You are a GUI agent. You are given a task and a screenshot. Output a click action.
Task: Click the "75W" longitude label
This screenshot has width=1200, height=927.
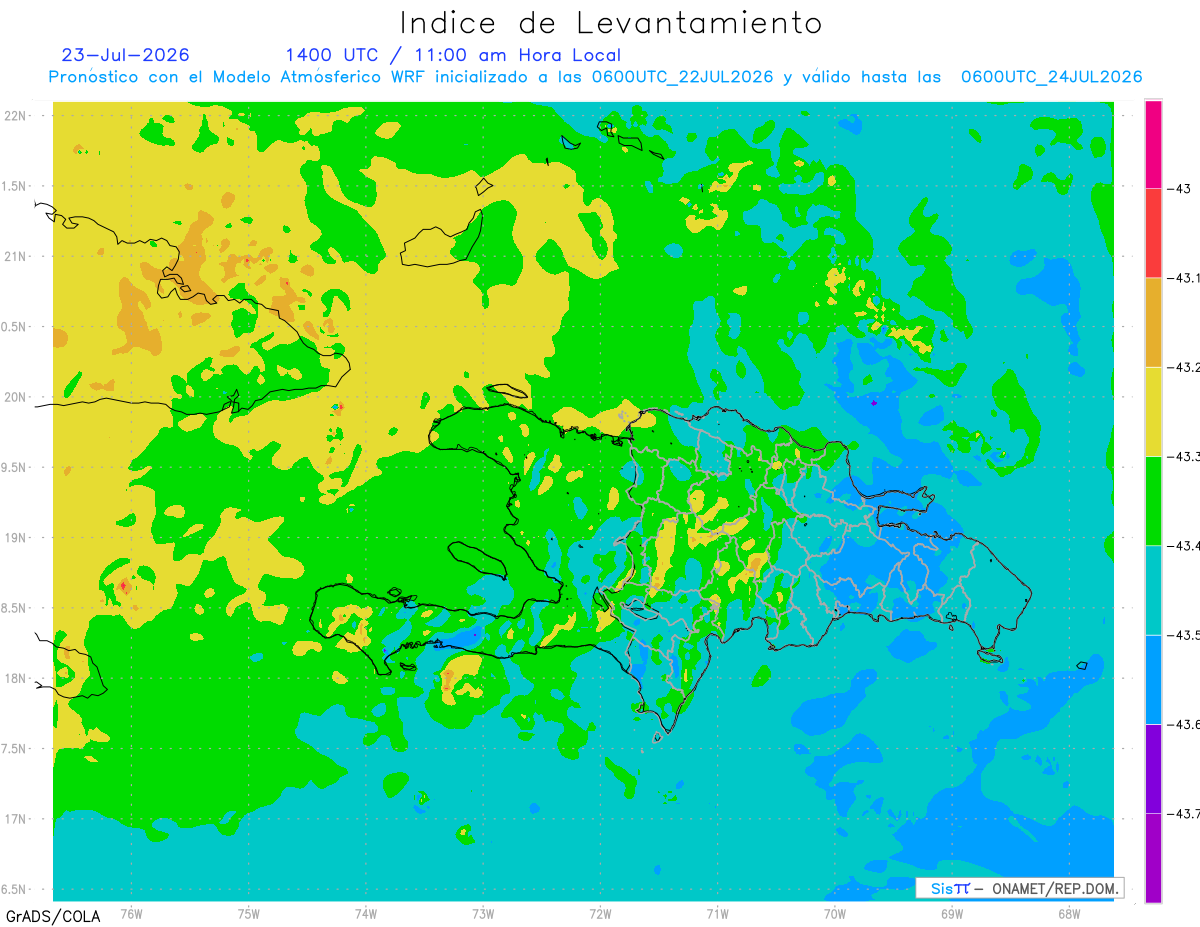point(249,913)
